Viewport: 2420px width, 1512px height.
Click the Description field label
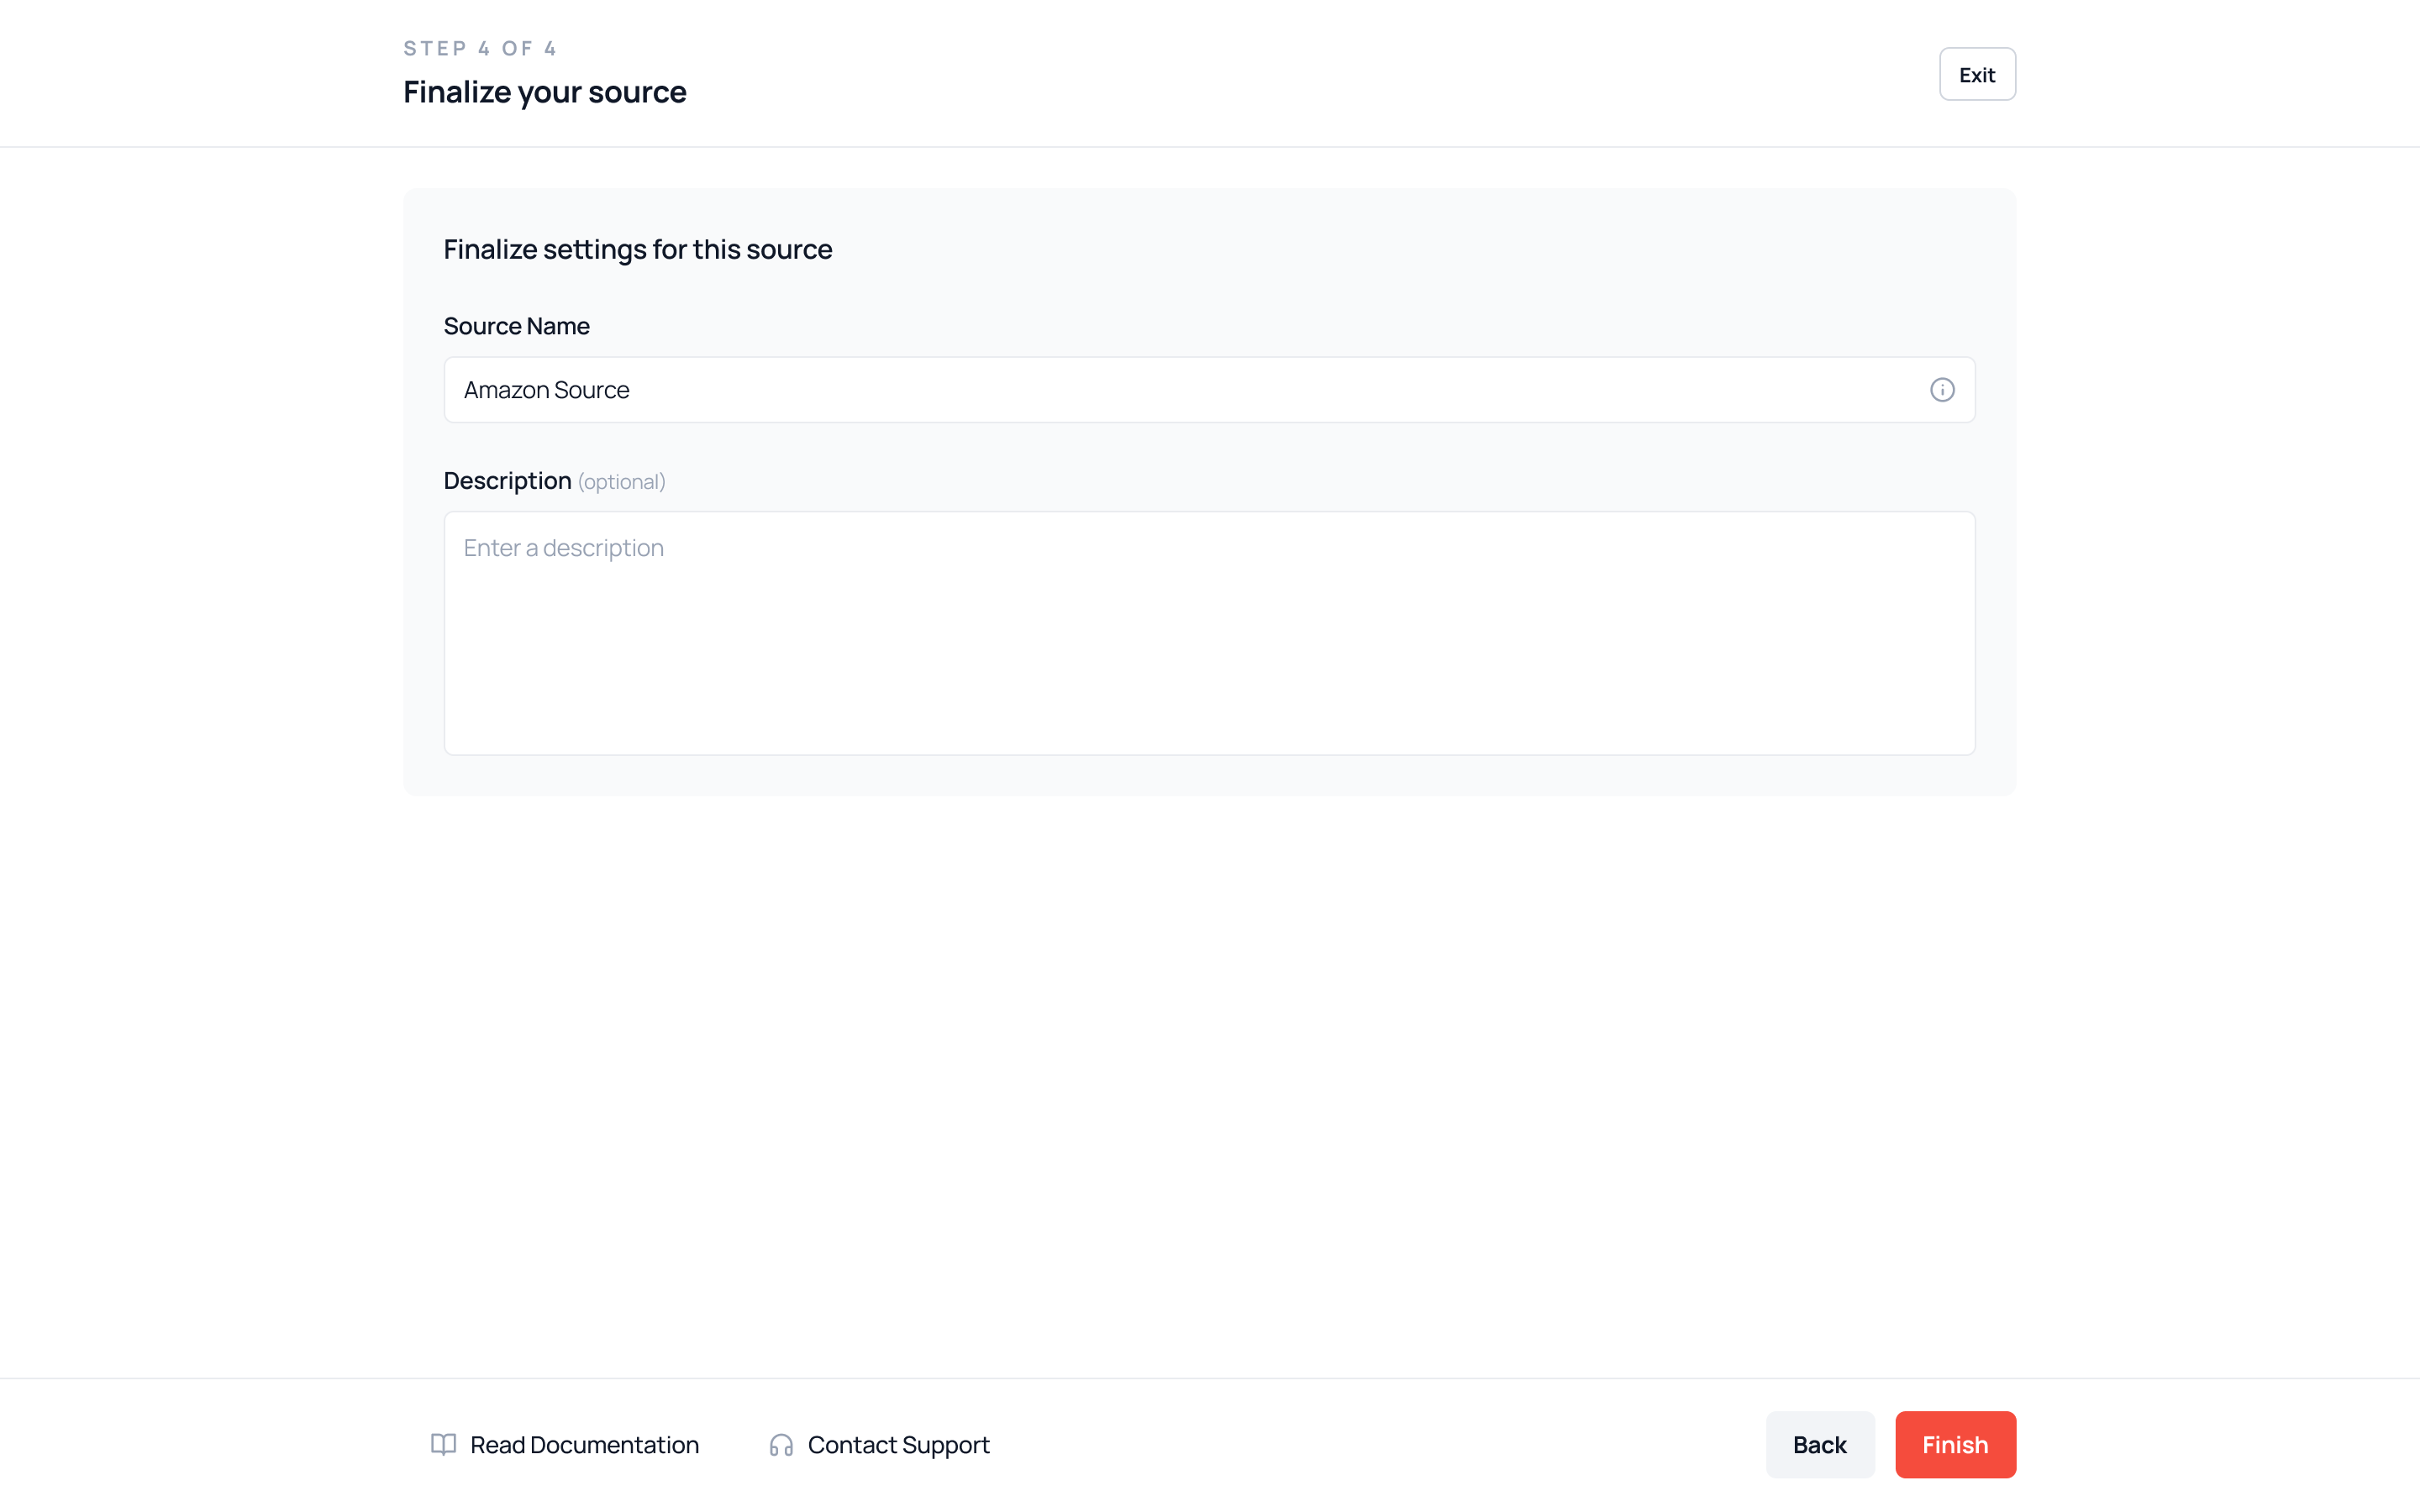pyautogui.click(x=507, y=481)
